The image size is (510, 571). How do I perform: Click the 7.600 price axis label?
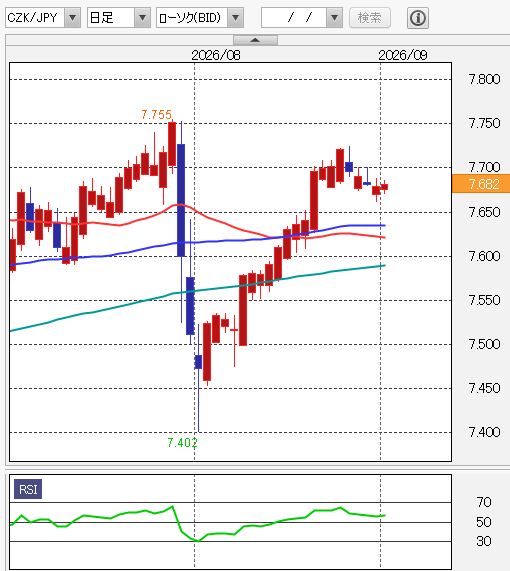tap(484, 256)
